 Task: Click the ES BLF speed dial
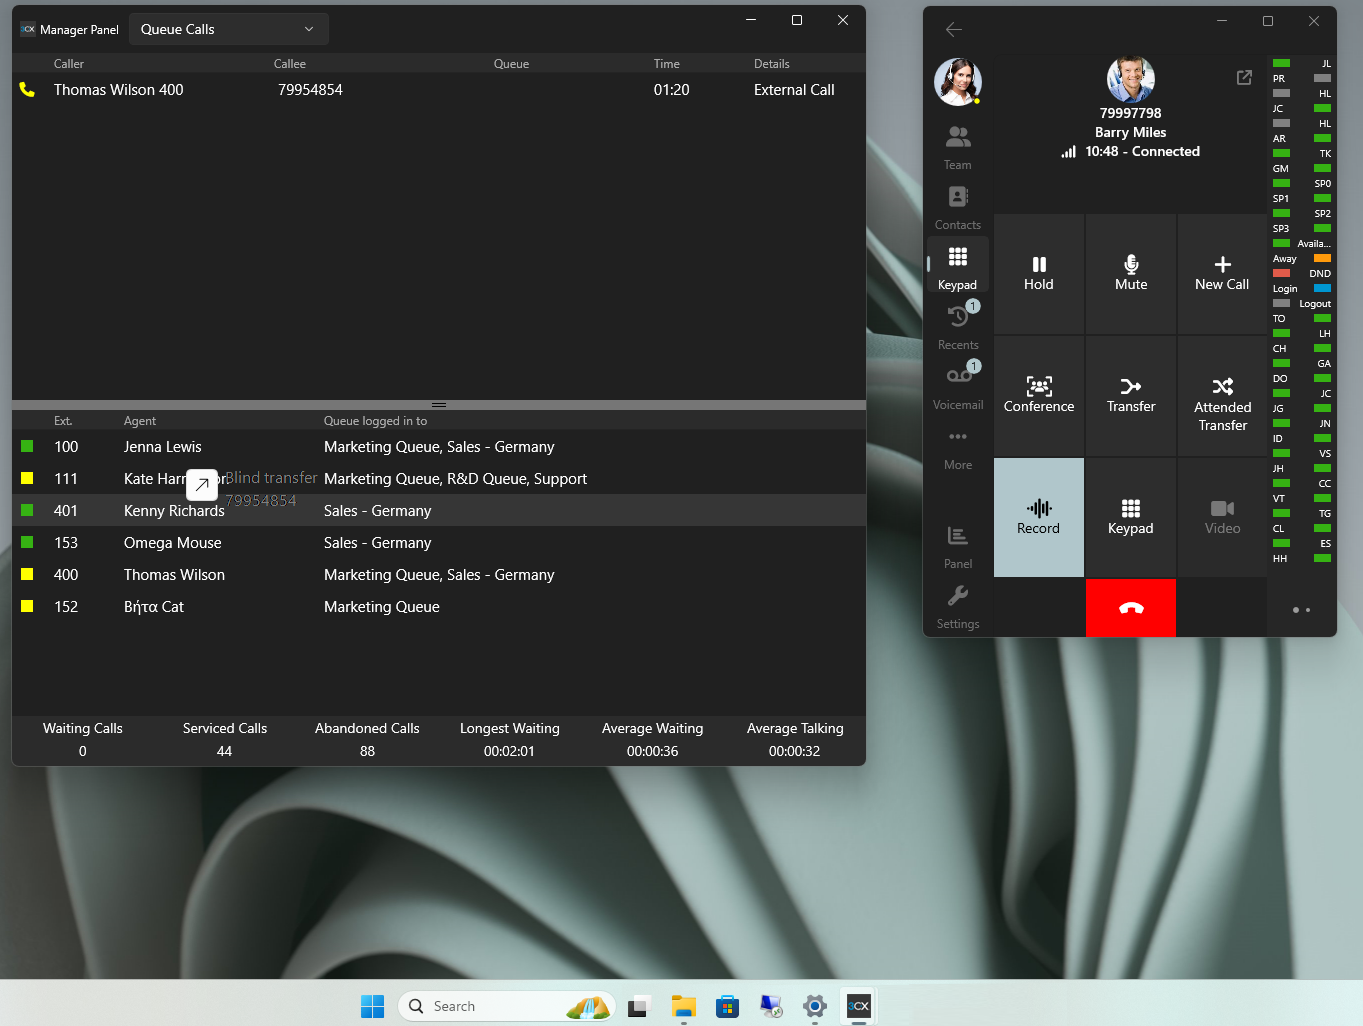tap(1302, 543)
